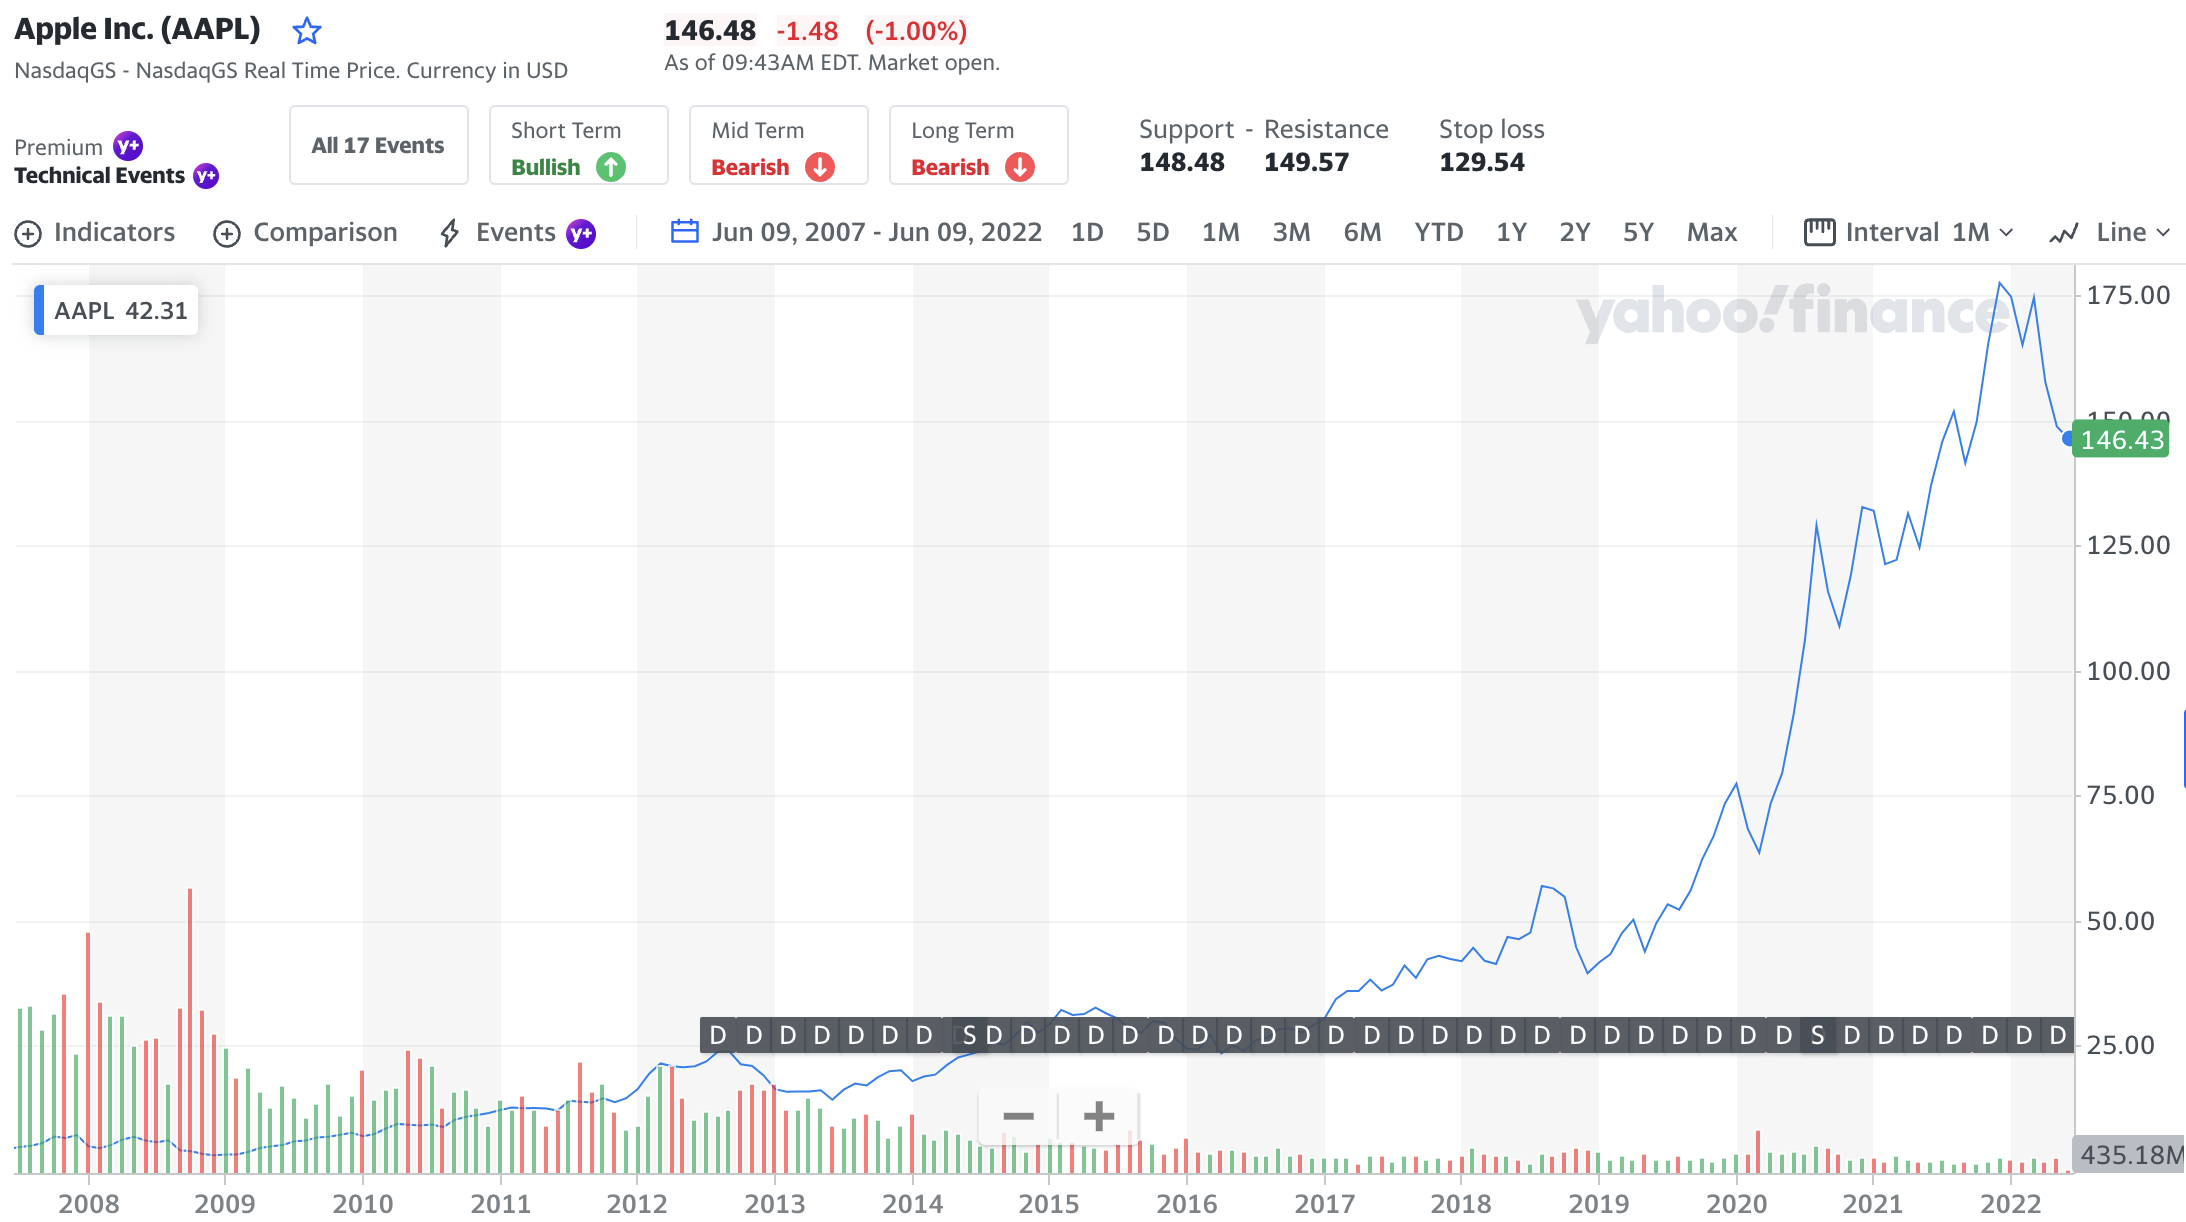This screenshot has width=2186, height=1222.
Task: Open the Indicators menu
Action: point(95,233)
